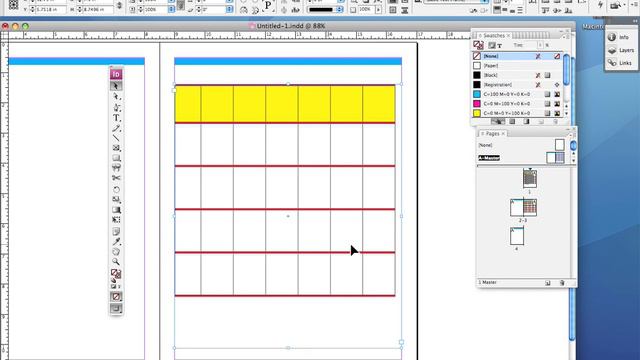Select the 2-3 spread thumbnail
The image size is (640, 360).
523,207
